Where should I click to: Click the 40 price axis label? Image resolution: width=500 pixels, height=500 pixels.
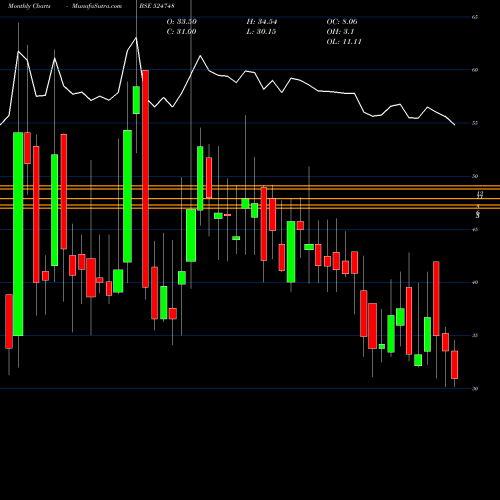tap(475, 282)
